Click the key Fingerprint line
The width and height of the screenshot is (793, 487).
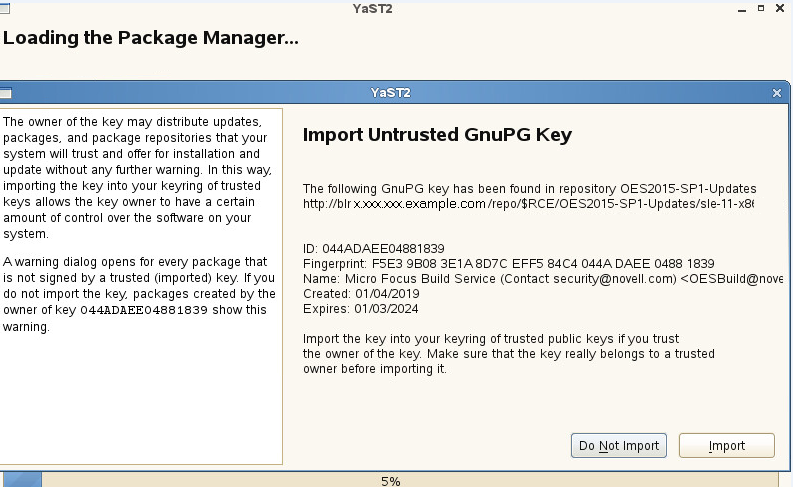click(x=508, y=264)
